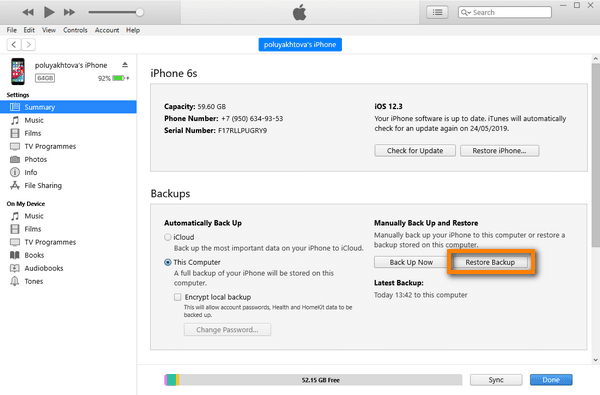Enable Encrypt local backup checkbox

(178, 297)
